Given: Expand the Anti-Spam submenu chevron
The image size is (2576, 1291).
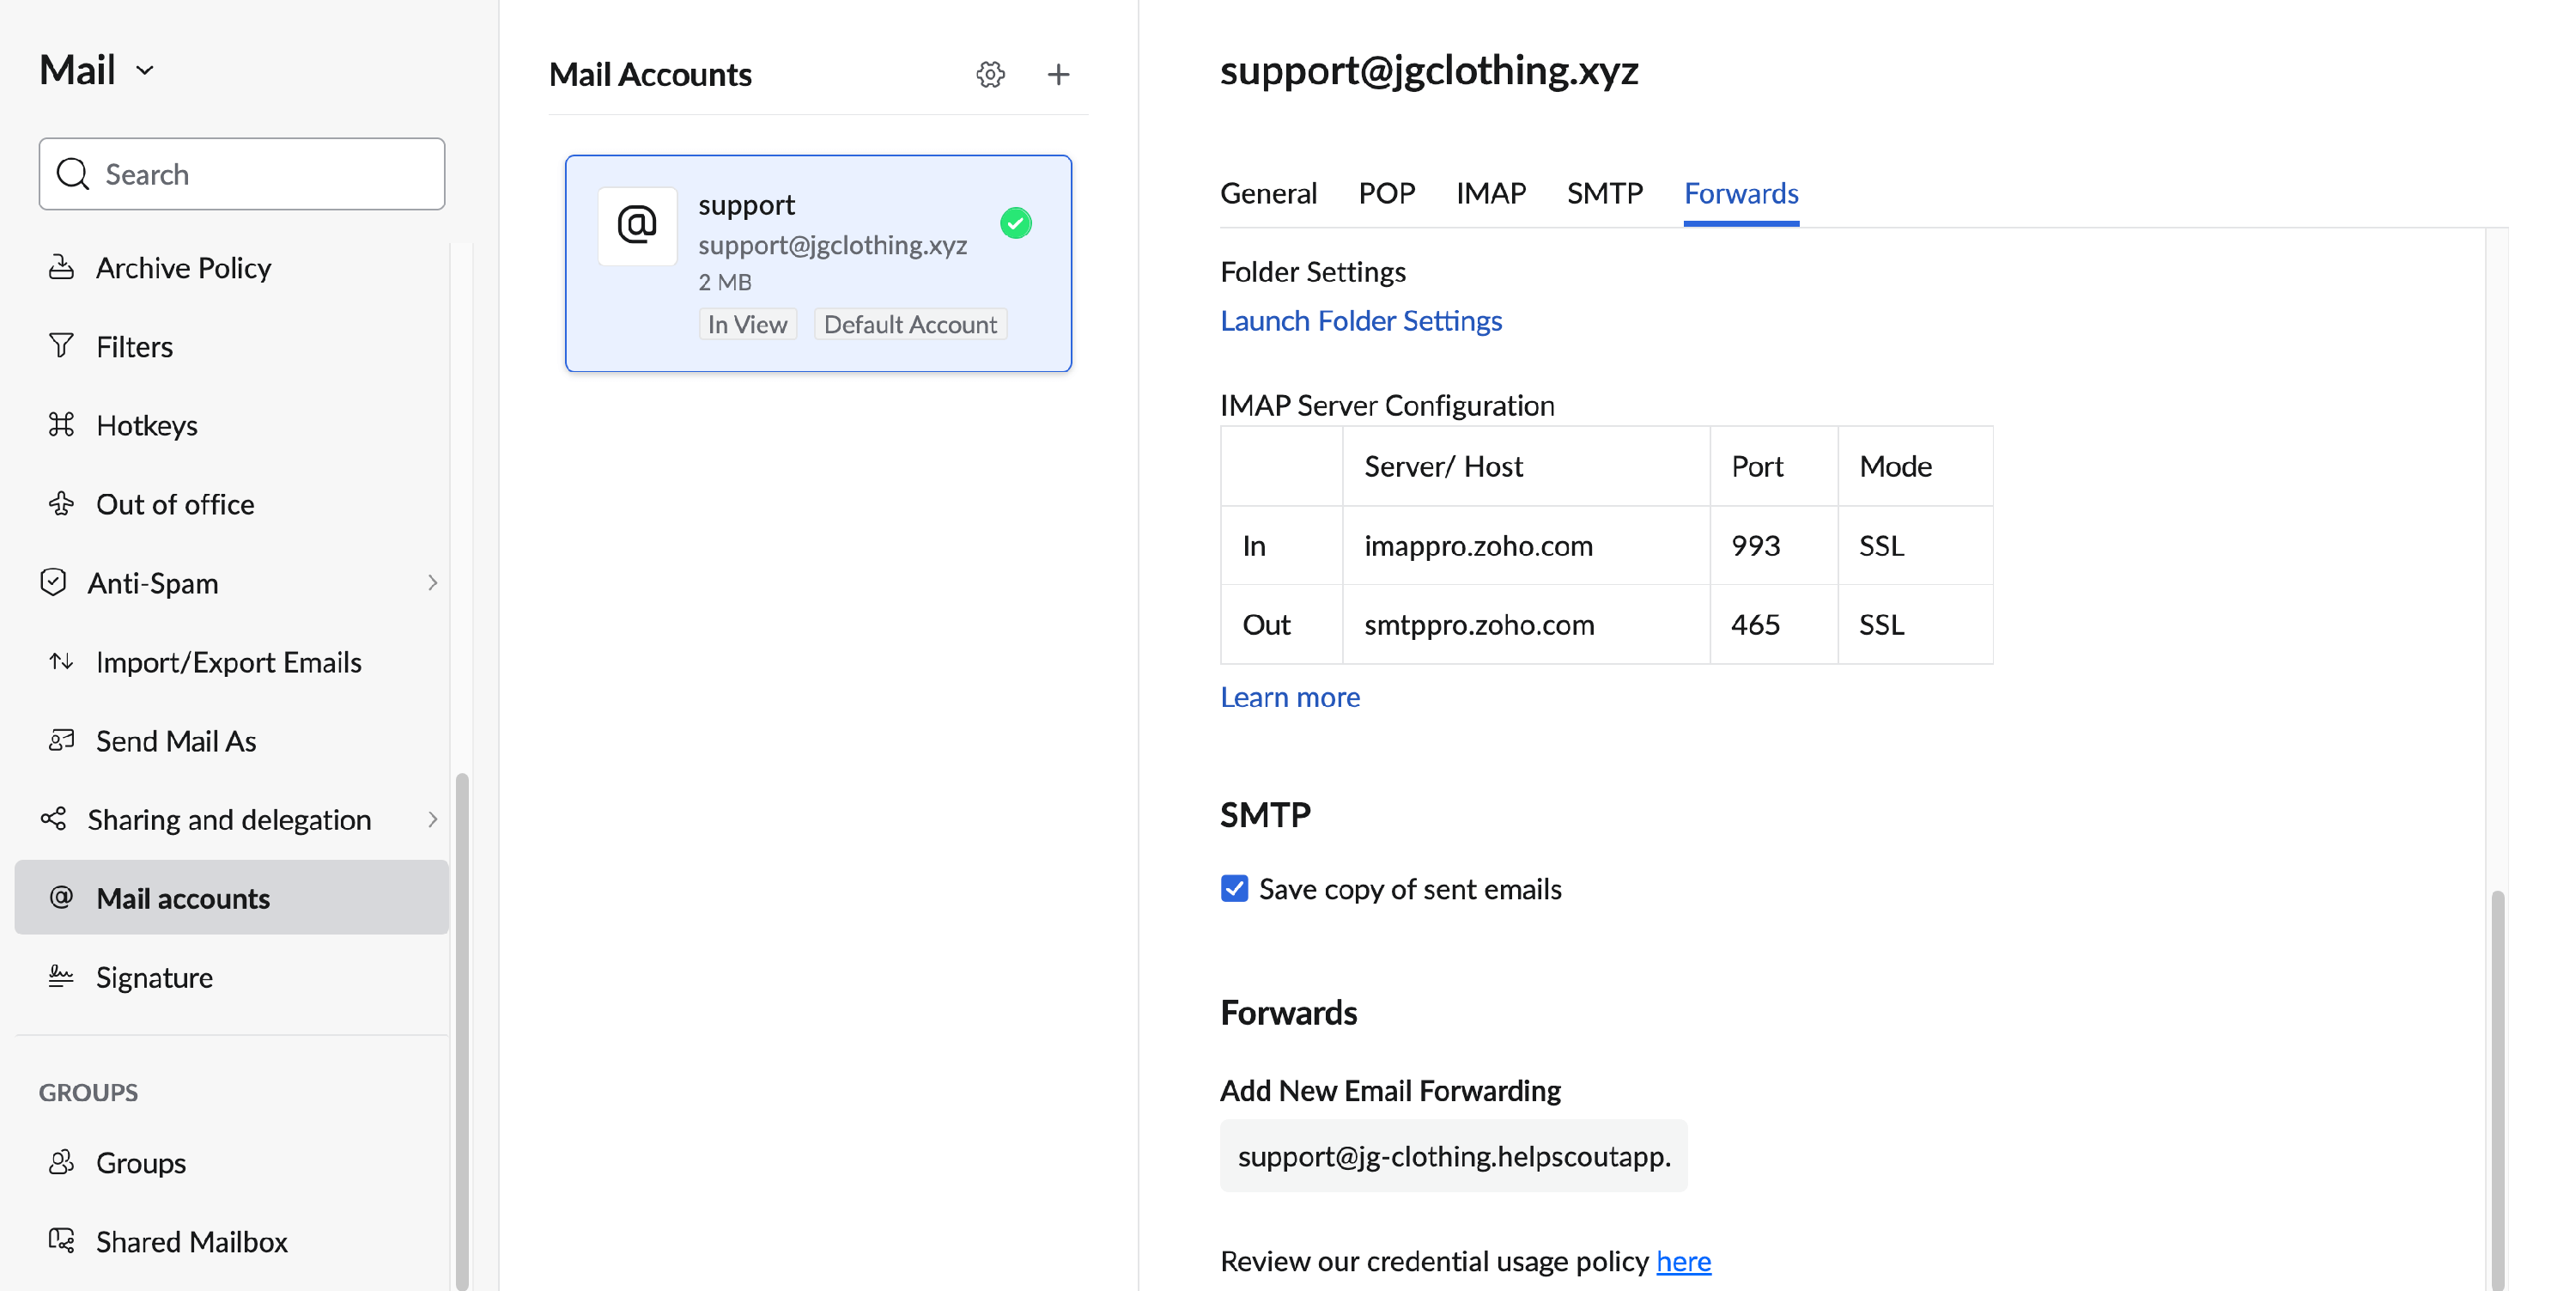Looking at the screenshot, I should 432,583.
